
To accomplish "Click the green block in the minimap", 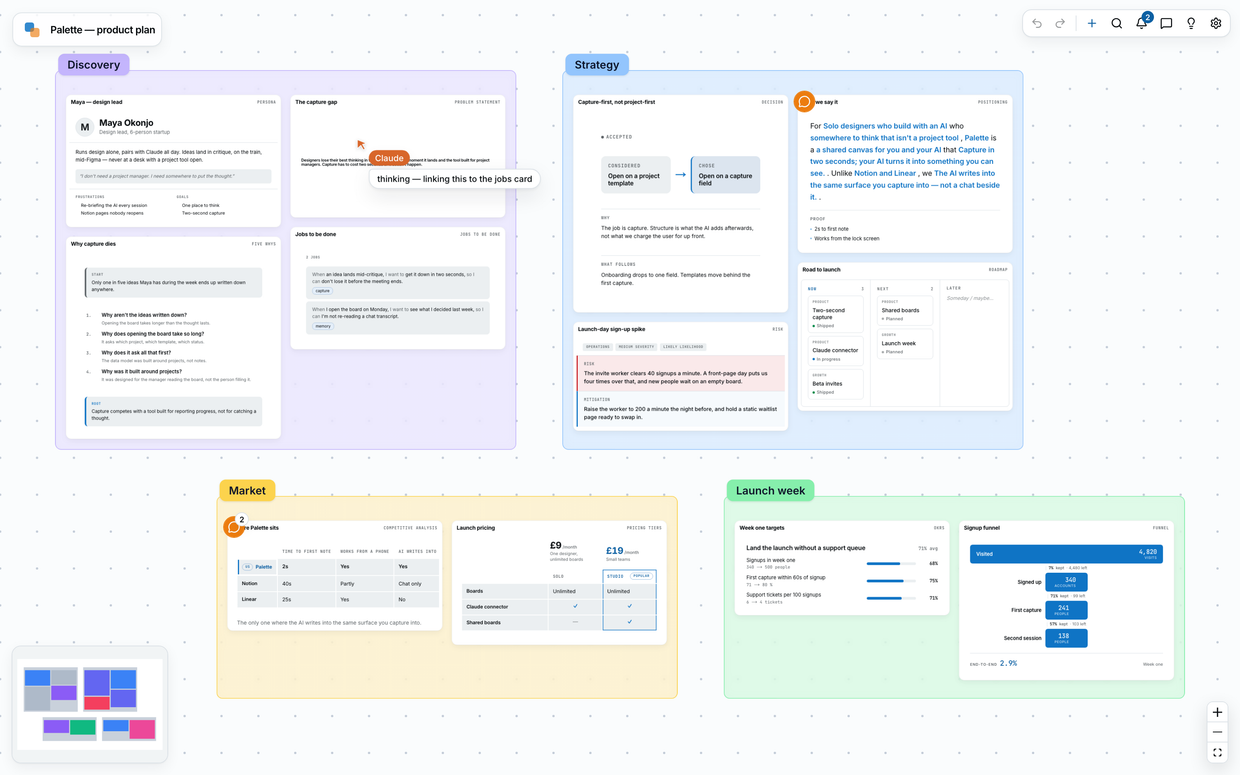I will tap(83, 728).
